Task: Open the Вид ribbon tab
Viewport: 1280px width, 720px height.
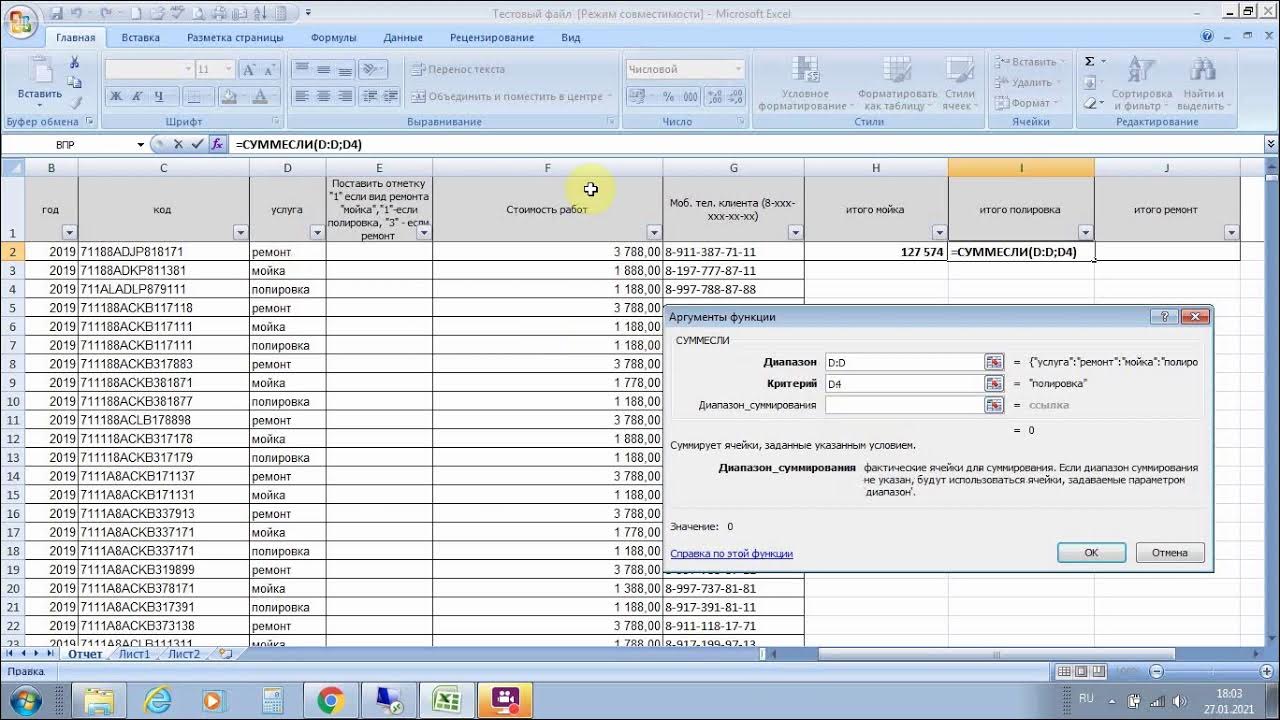Action: click(570, 38)
